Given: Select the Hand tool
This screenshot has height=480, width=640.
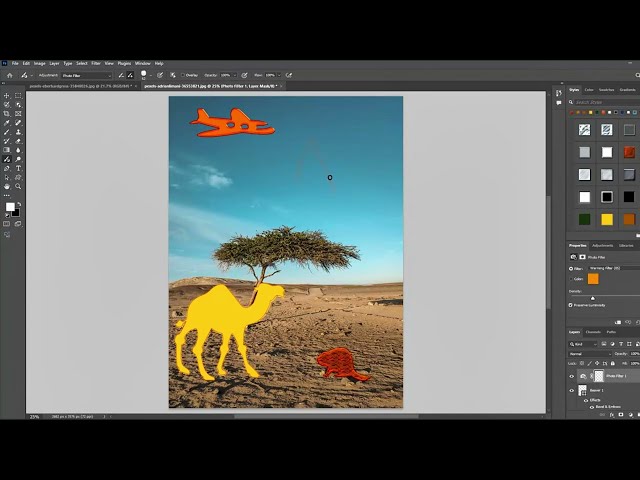Looking at the screenshot, I should pyautogui.click(x=7, y=187).
